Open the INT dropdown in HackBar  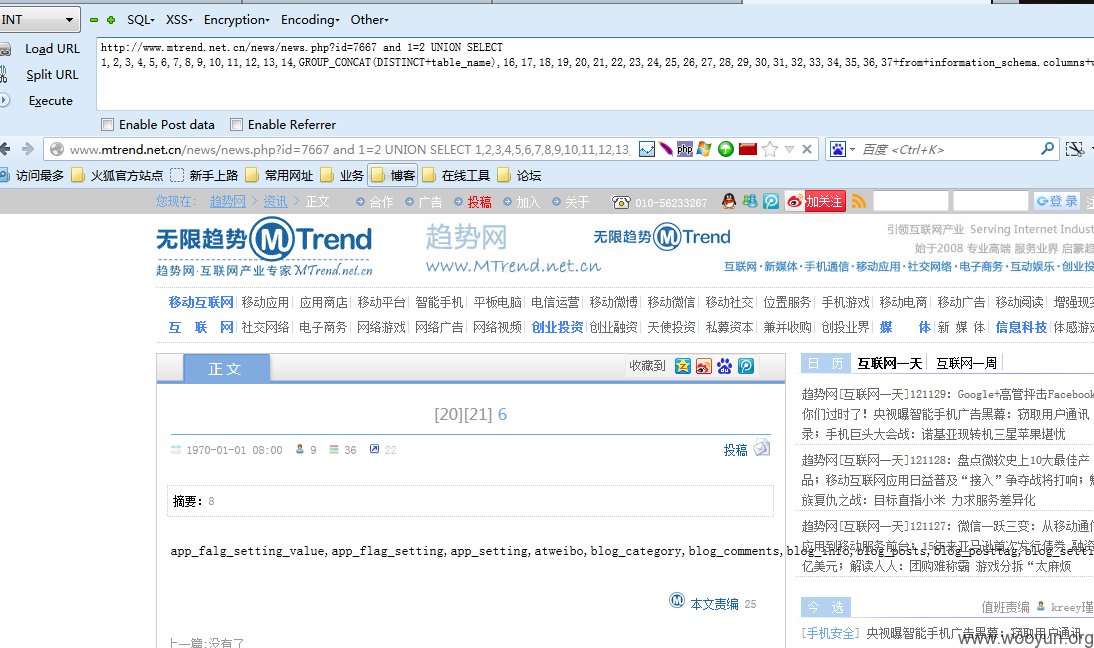click(x=38, y=20)
